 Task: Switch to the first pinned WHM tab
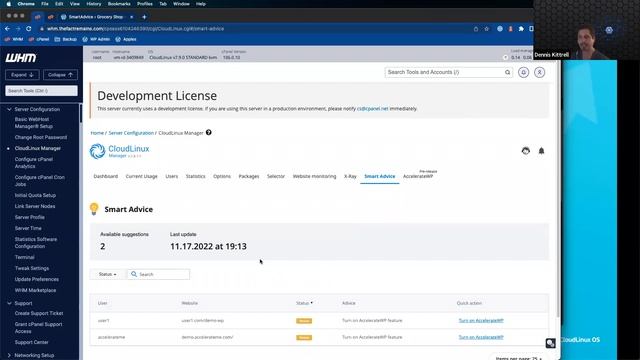pyautogui.click(x=37, y=17)
